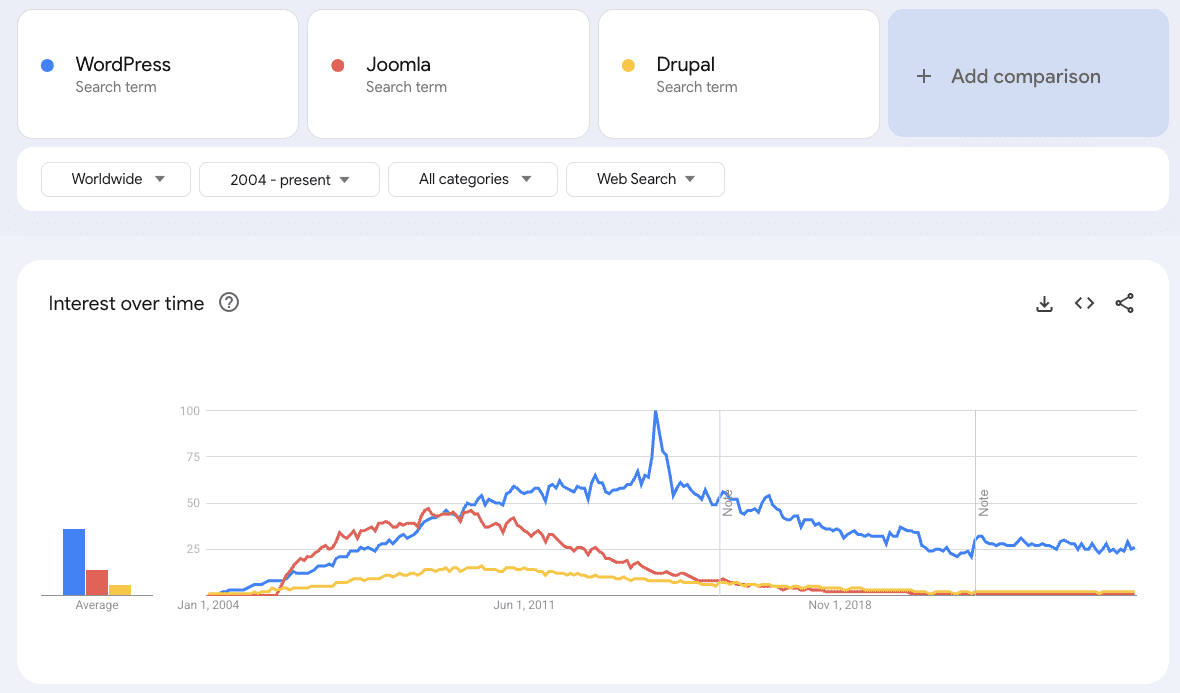Click the yellow Drupal color dot

(x=628, y=66)
